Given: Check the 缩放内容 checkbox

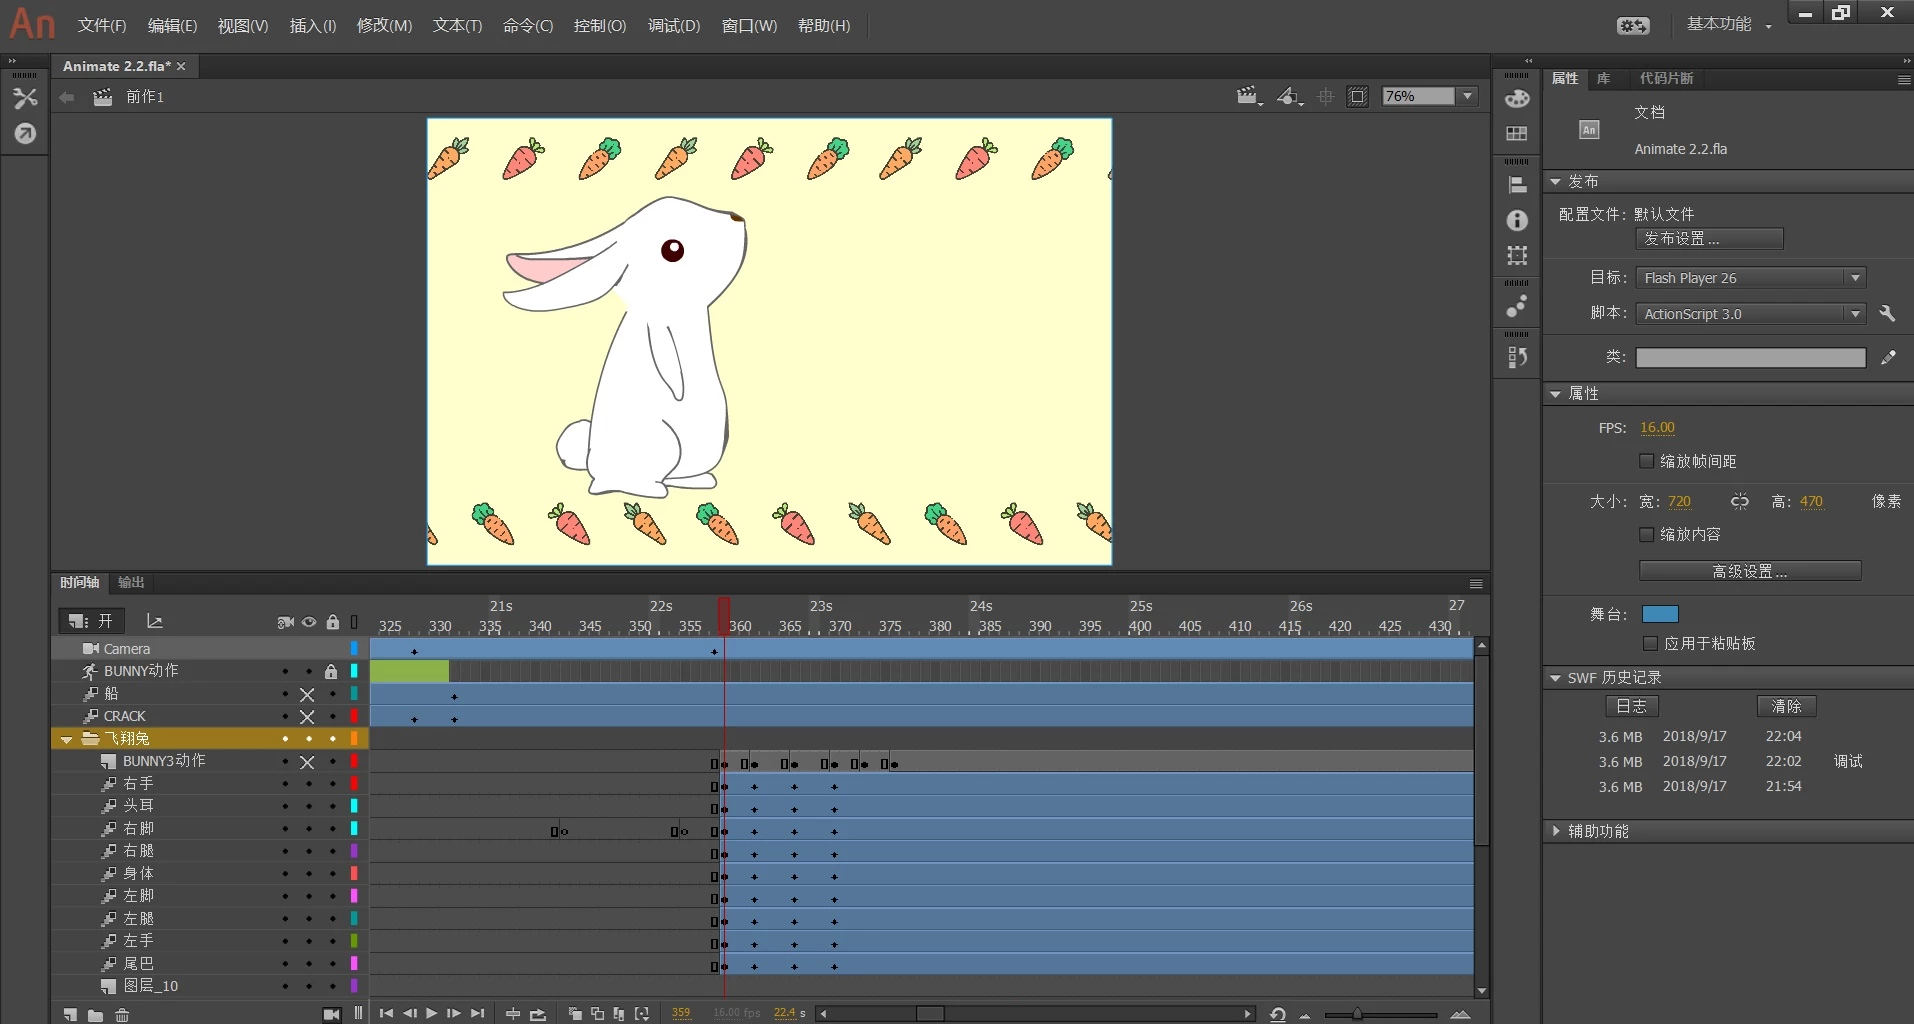Looking at the screenshot, I should pyautogui.click(x=1646, y=534).
